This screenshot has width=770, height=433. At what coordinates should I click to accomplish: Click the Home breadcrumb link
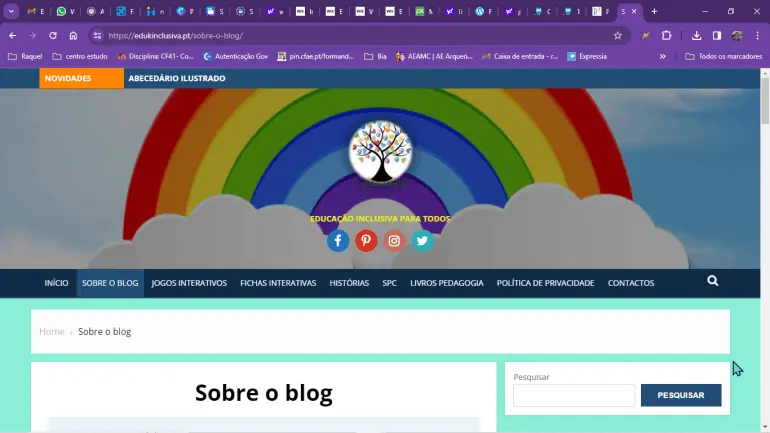(x=52, y=331)
